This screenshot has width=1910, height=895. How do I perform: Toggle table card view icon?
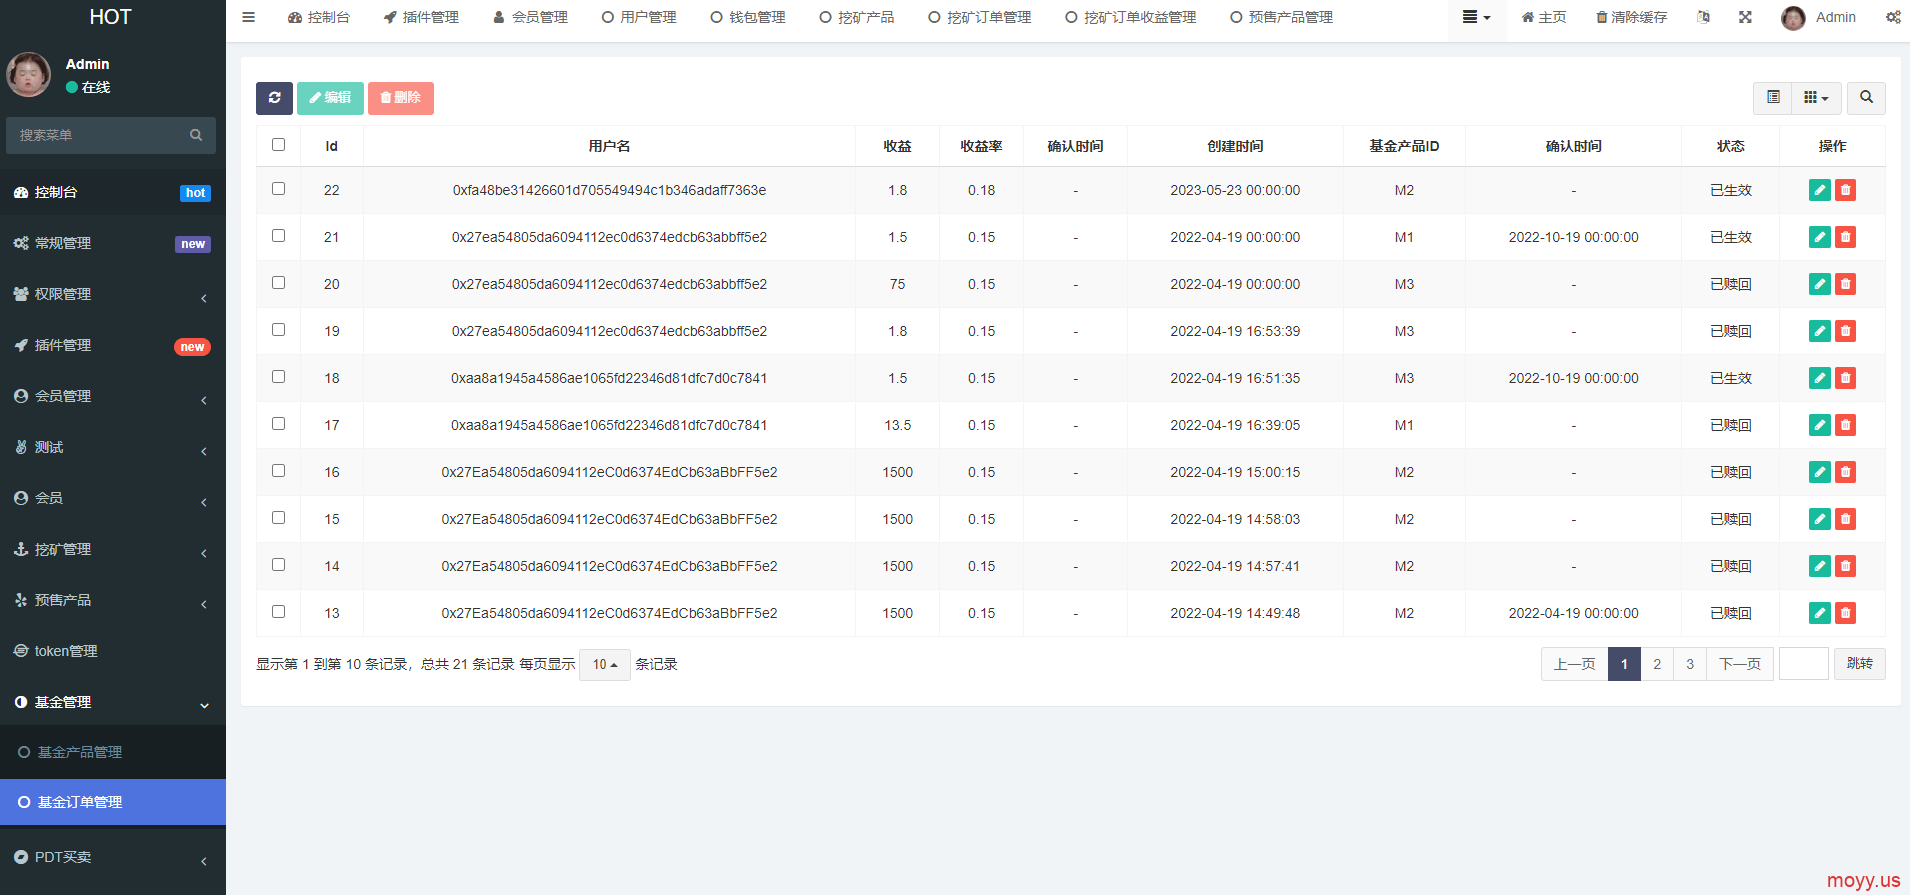(x=1773, y=98)
